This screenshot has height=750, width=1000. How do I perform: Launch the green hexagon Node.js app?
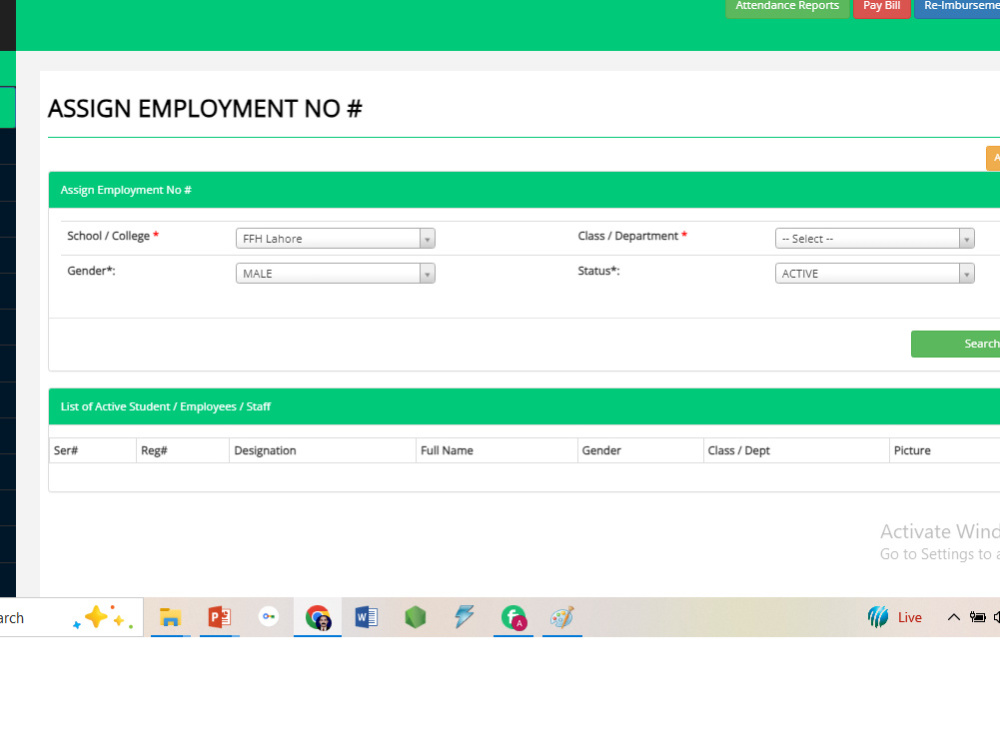pyautogui.click(x=415, y=617)
